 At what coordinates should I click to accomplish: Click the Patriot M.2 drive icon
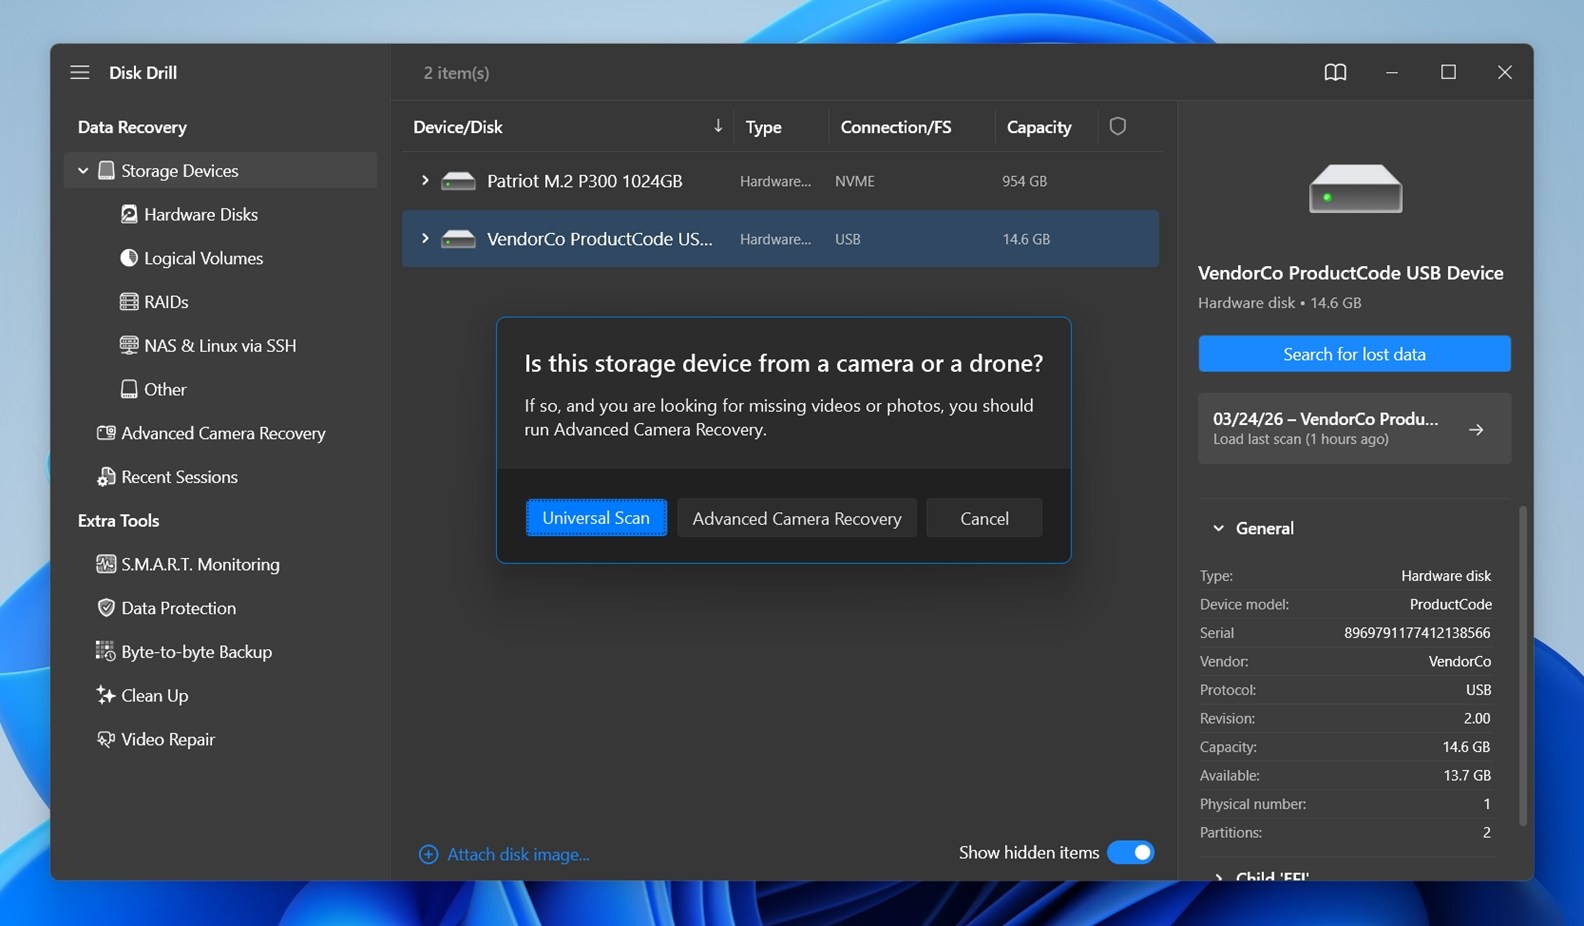click(x=458, y=181)
